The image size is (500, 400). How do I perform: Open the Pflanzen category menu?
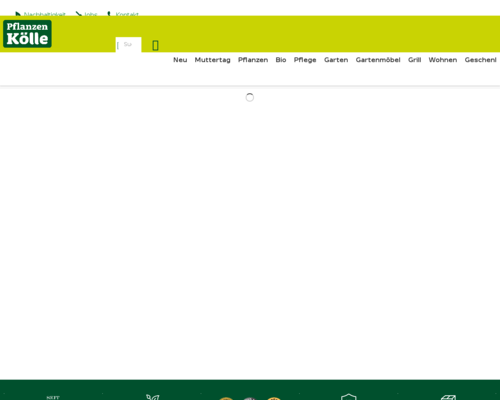point(253,60)
